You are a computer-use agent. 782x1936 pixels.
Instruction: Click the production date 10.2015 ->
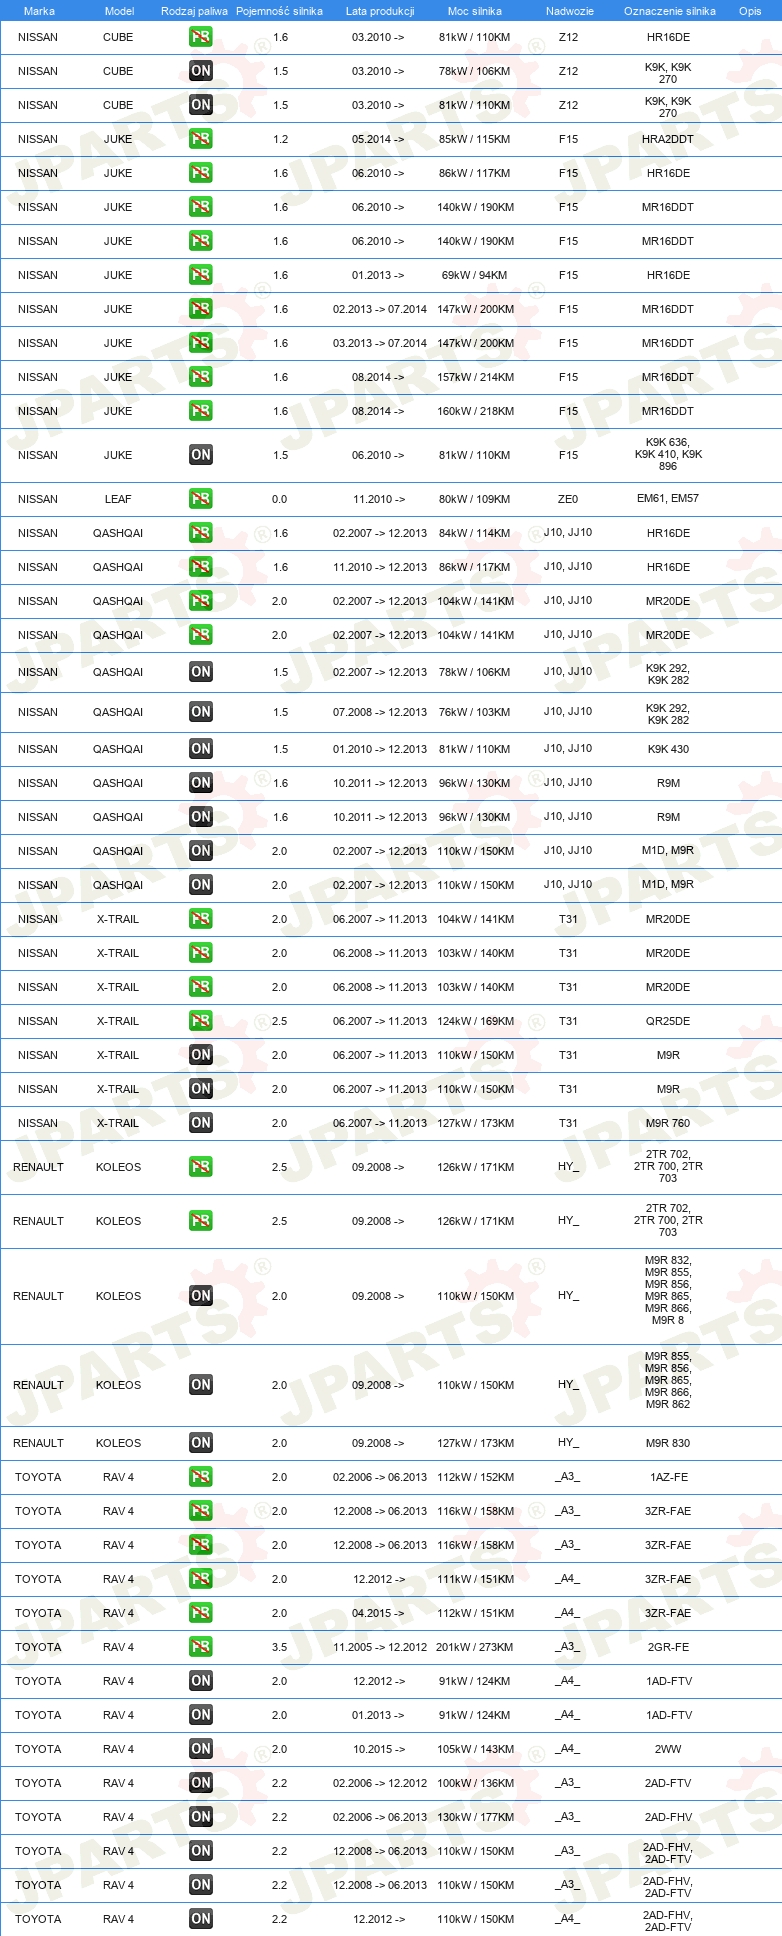379,1749
